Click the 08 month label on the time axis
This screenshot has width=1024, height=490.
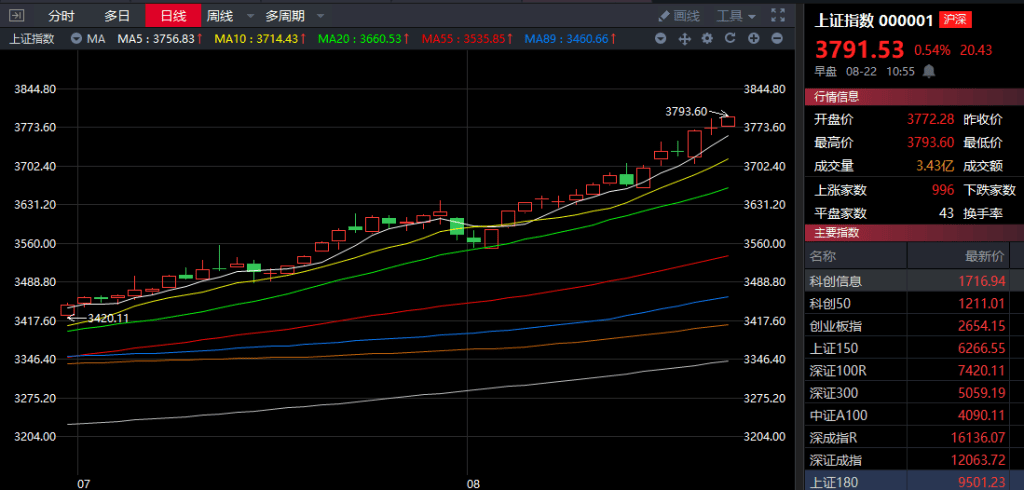(x=473, y=484)
